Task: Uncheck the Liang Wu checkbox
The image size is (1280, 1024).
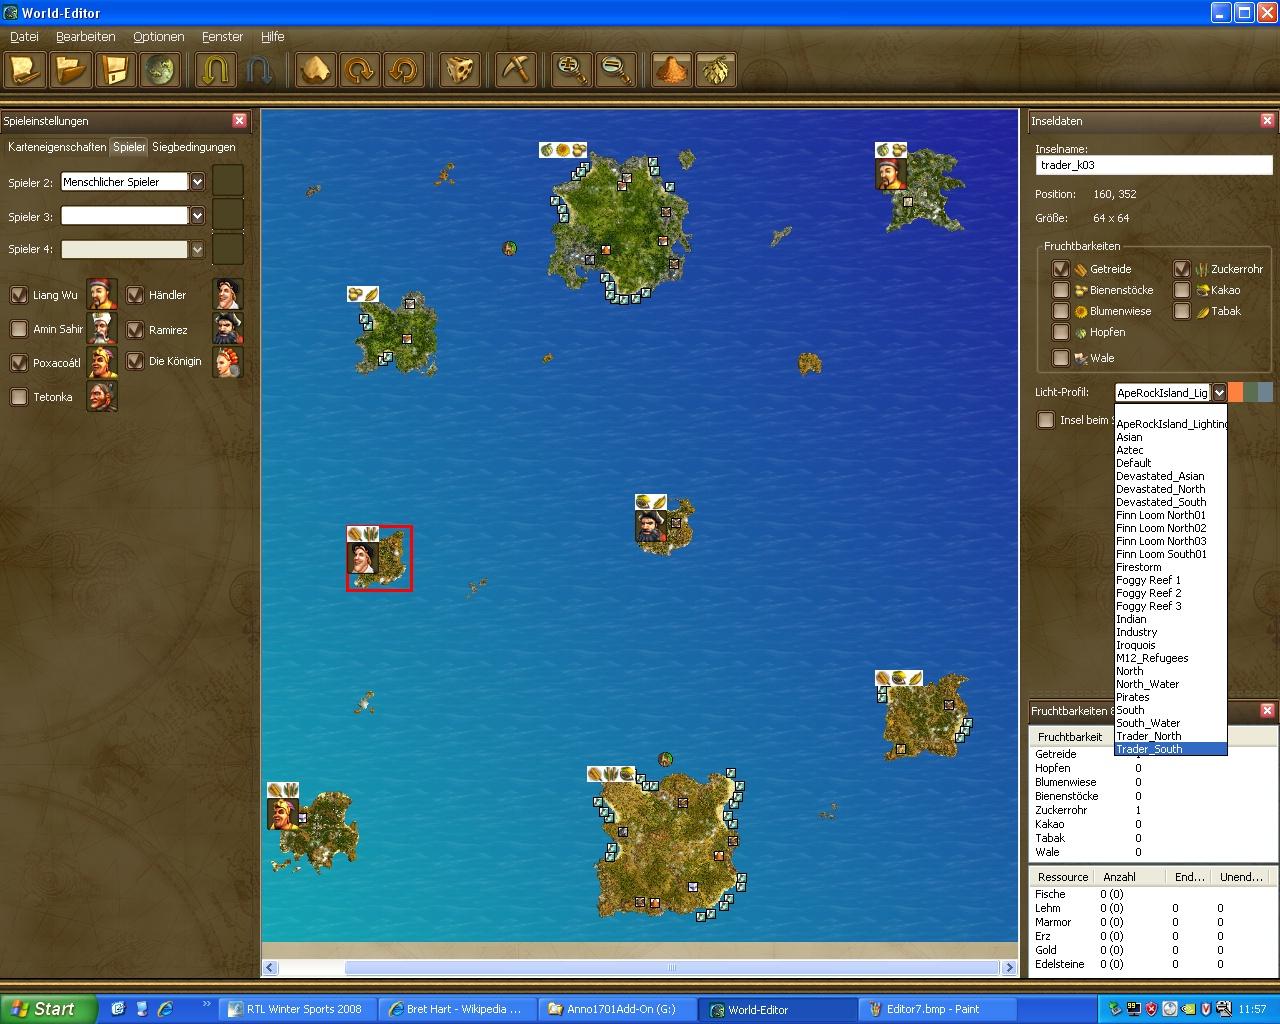Action: click(x=18, y=295)
